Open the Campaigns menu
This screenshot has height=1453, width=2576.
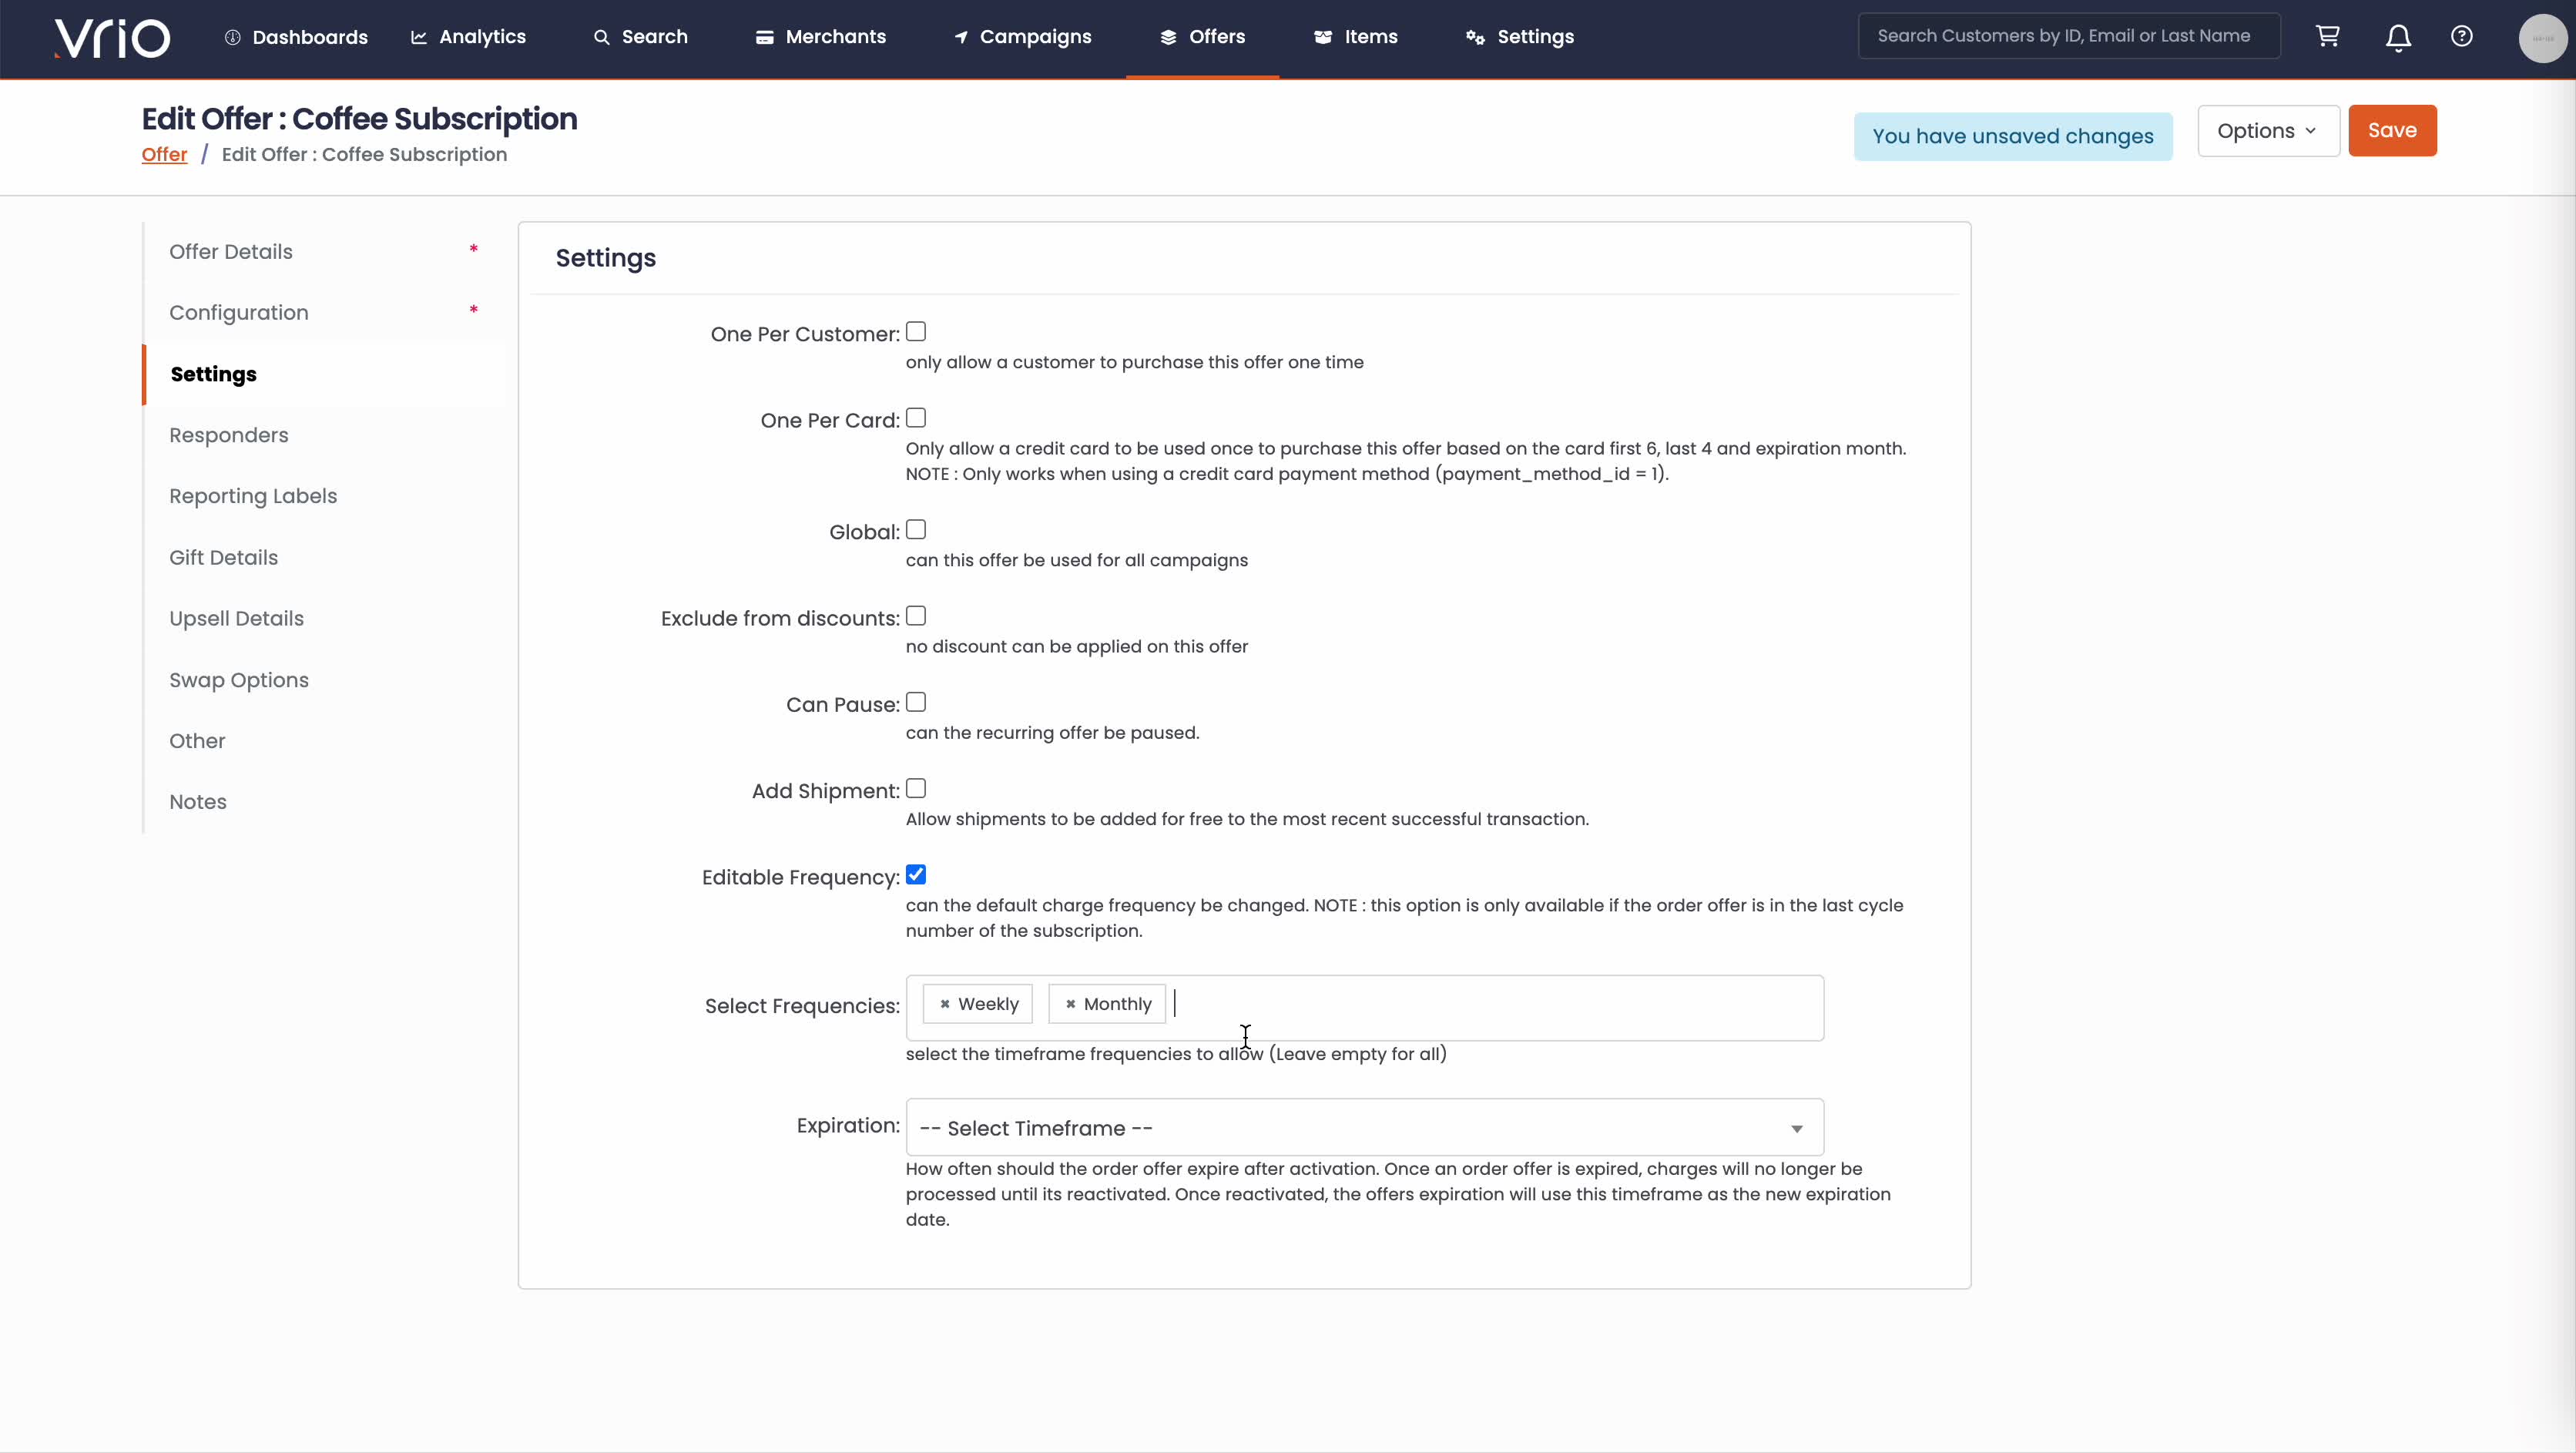(x=1023, y=37)
